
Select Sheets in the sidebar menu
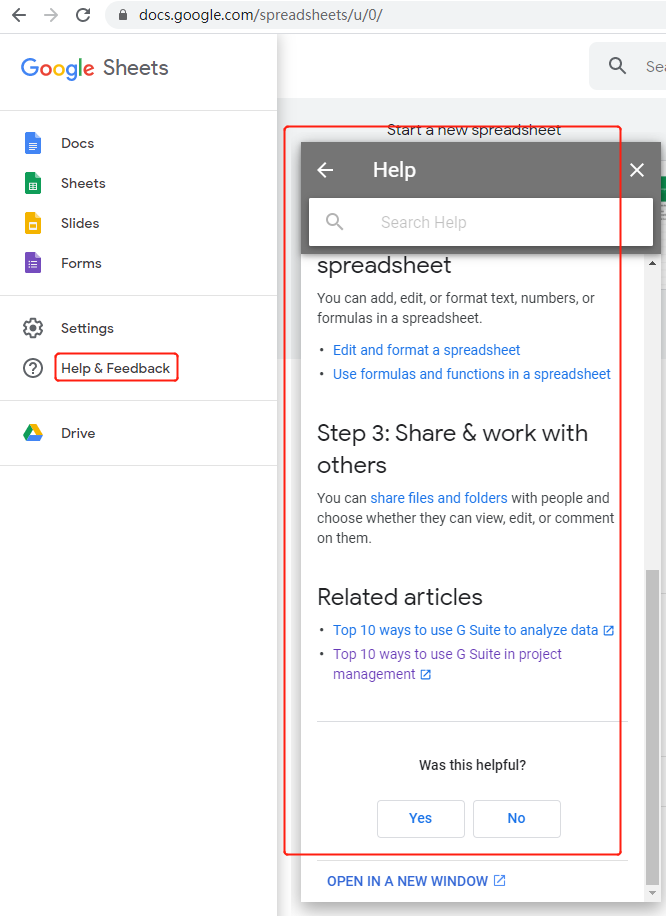[83, 183]
